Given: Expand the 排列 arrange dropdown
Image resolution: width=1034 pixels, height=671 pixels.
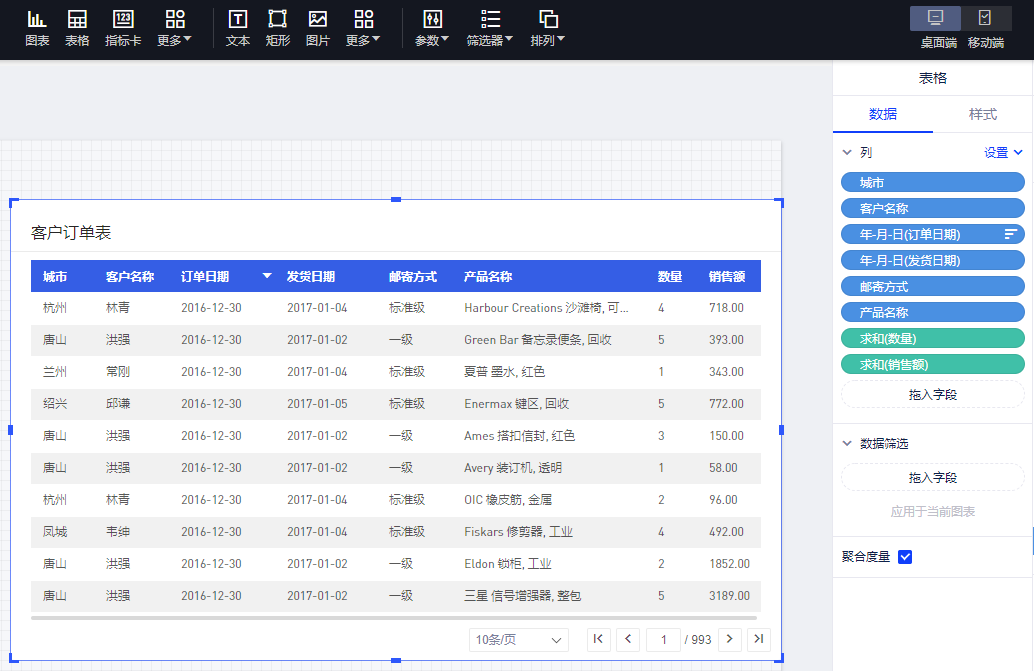Looking at the screenshot, I should point(548,28).
